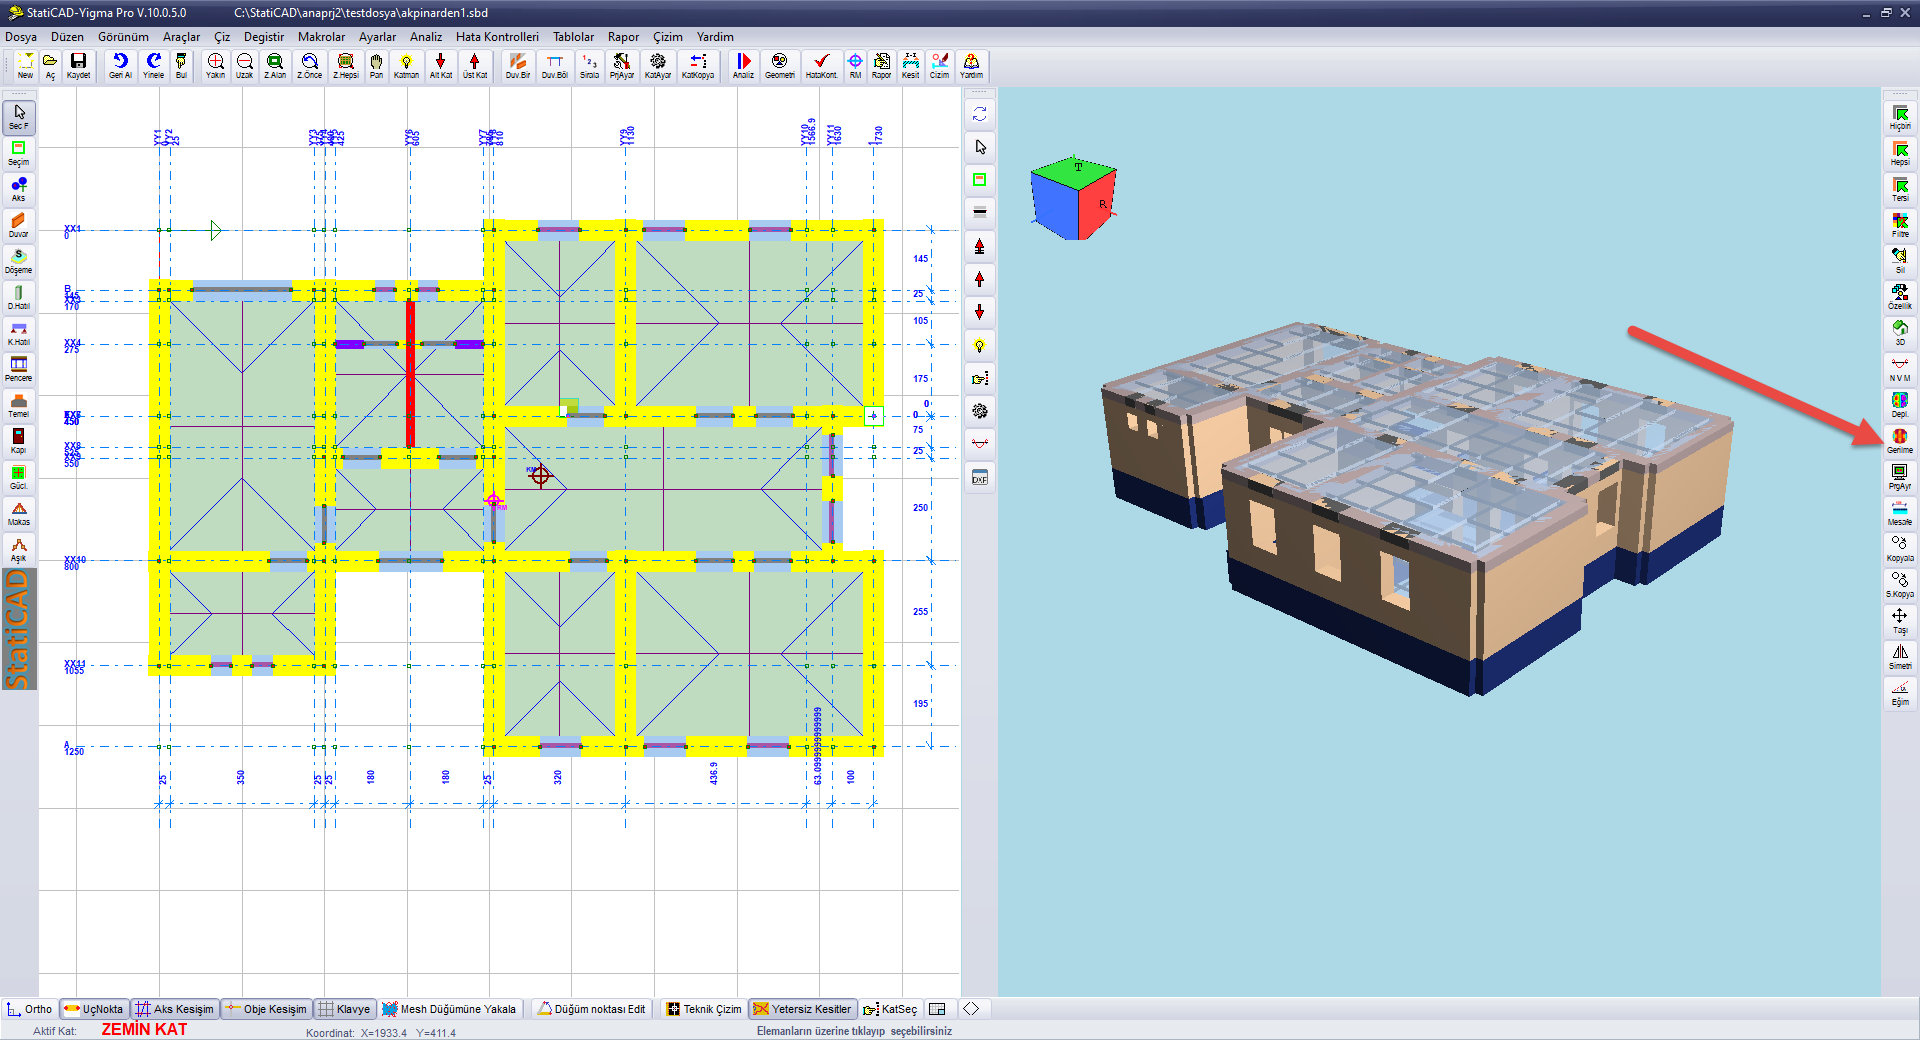Click the red wall in the plan
The image size is (1920, 1040).
point(410,373)
